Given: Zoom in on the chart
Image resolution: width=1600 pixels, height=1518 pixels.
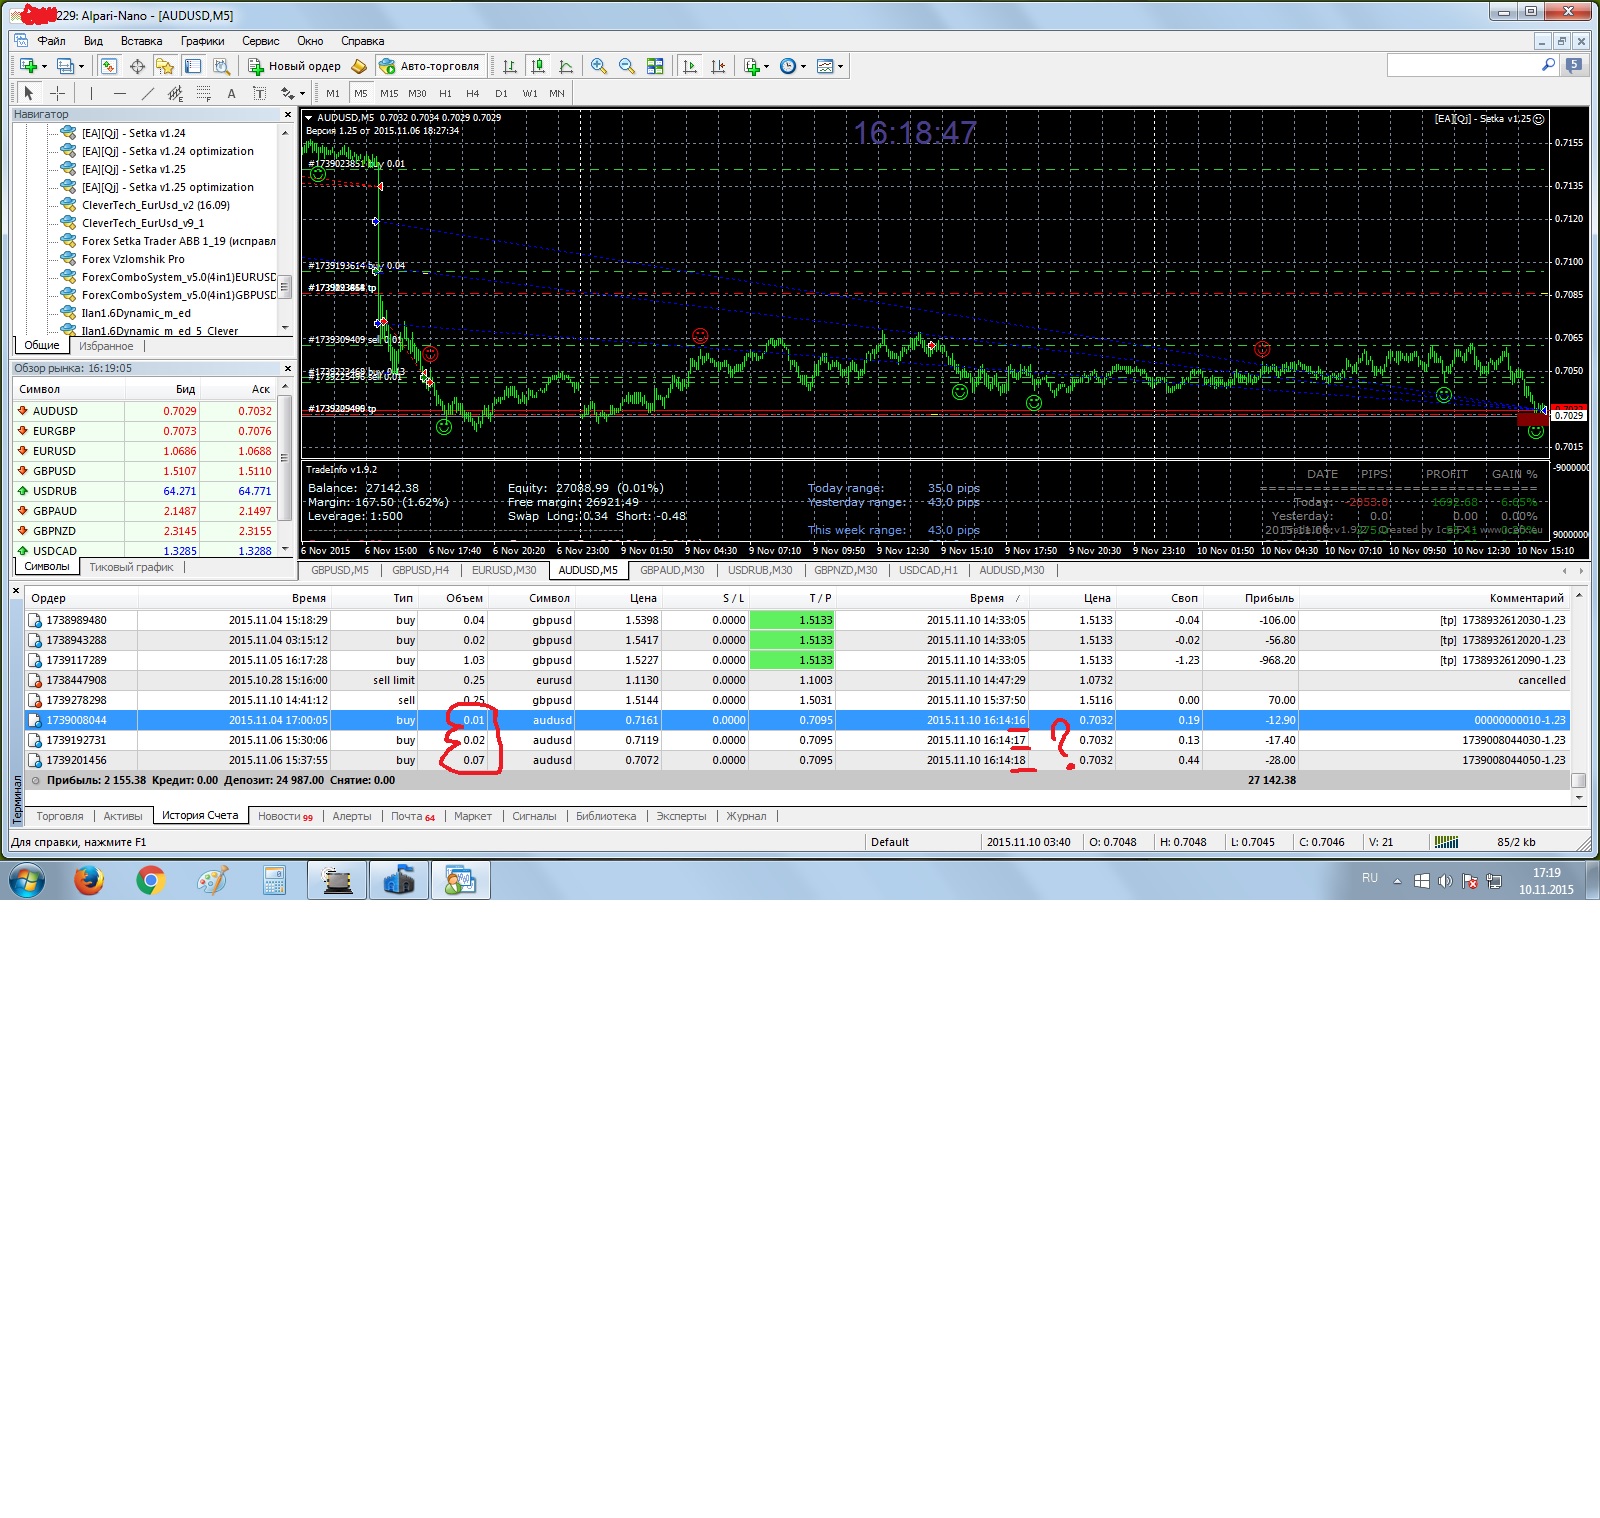Looking at the screenshot, I should 599,66.
